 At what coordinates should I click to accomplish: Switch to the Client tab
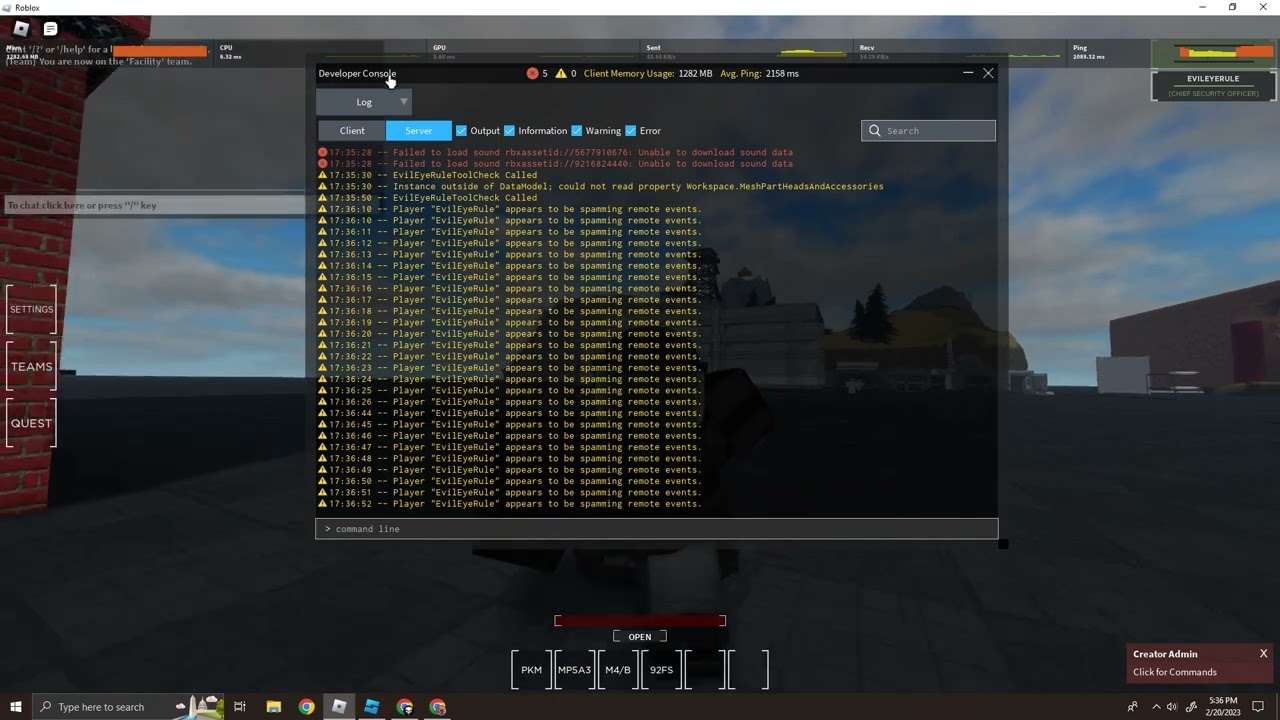click(x=352, y=131)
